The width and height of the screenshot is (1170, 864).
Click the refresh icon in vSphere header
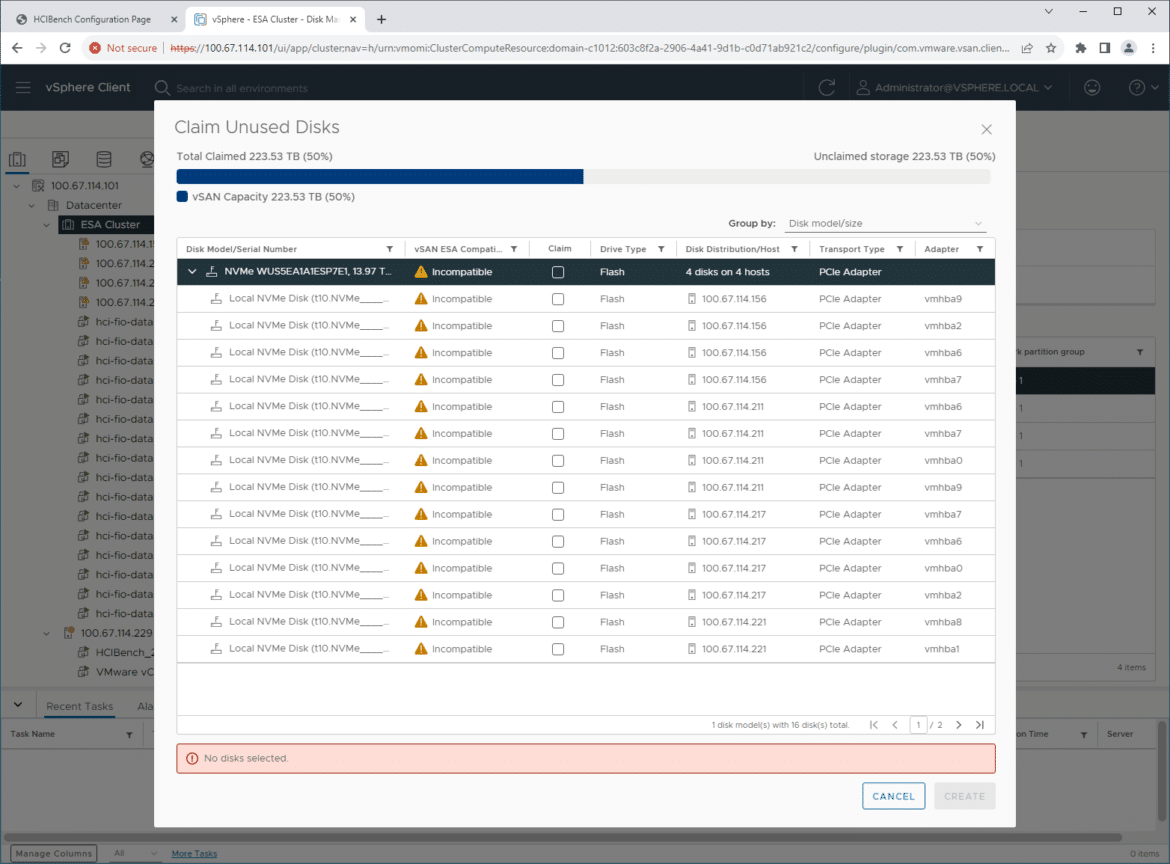click(827, 87)
